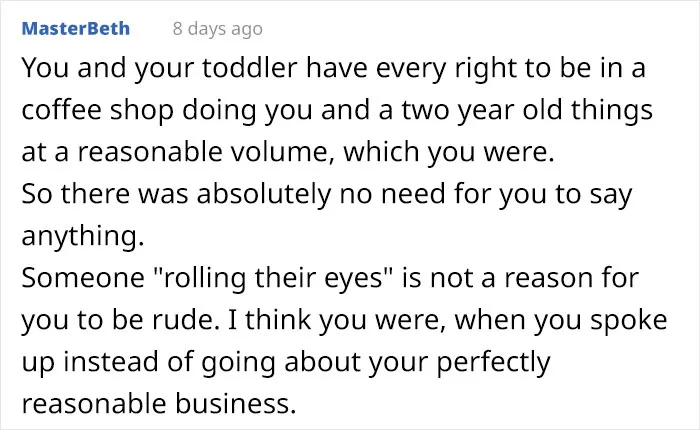
Task: Click the words "which you were."
Action: pyautogui.click(x=449, y=152)
